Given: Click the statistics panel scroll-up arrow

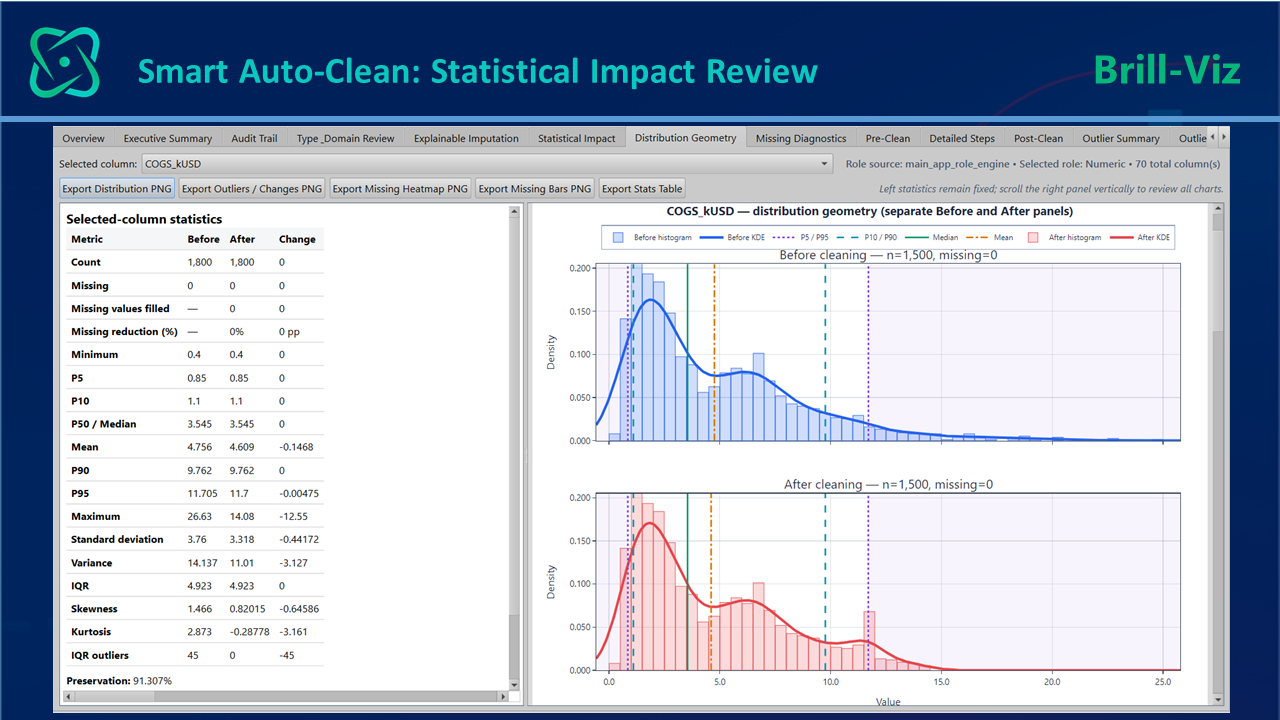Looking at the screenshot, I should (x=515, y=211).
